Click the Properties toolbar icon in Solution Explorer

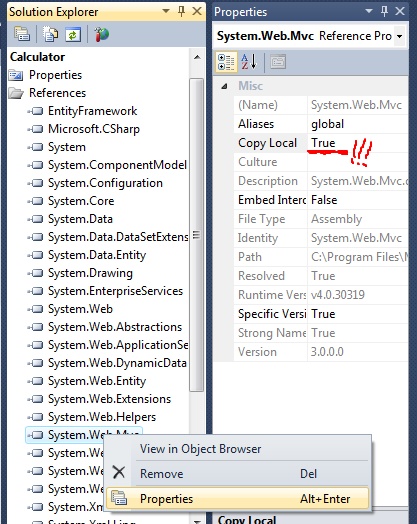tap(22, 34)
